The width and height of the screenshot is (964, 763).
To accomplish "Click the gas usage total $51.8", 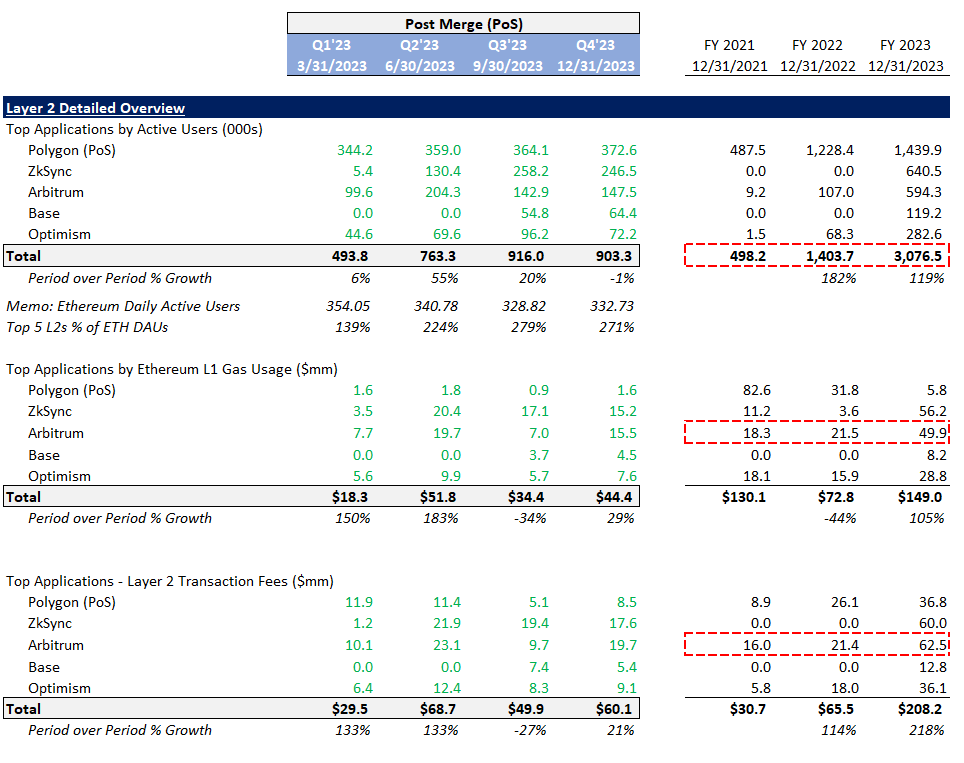I will [x=438, y=497].
